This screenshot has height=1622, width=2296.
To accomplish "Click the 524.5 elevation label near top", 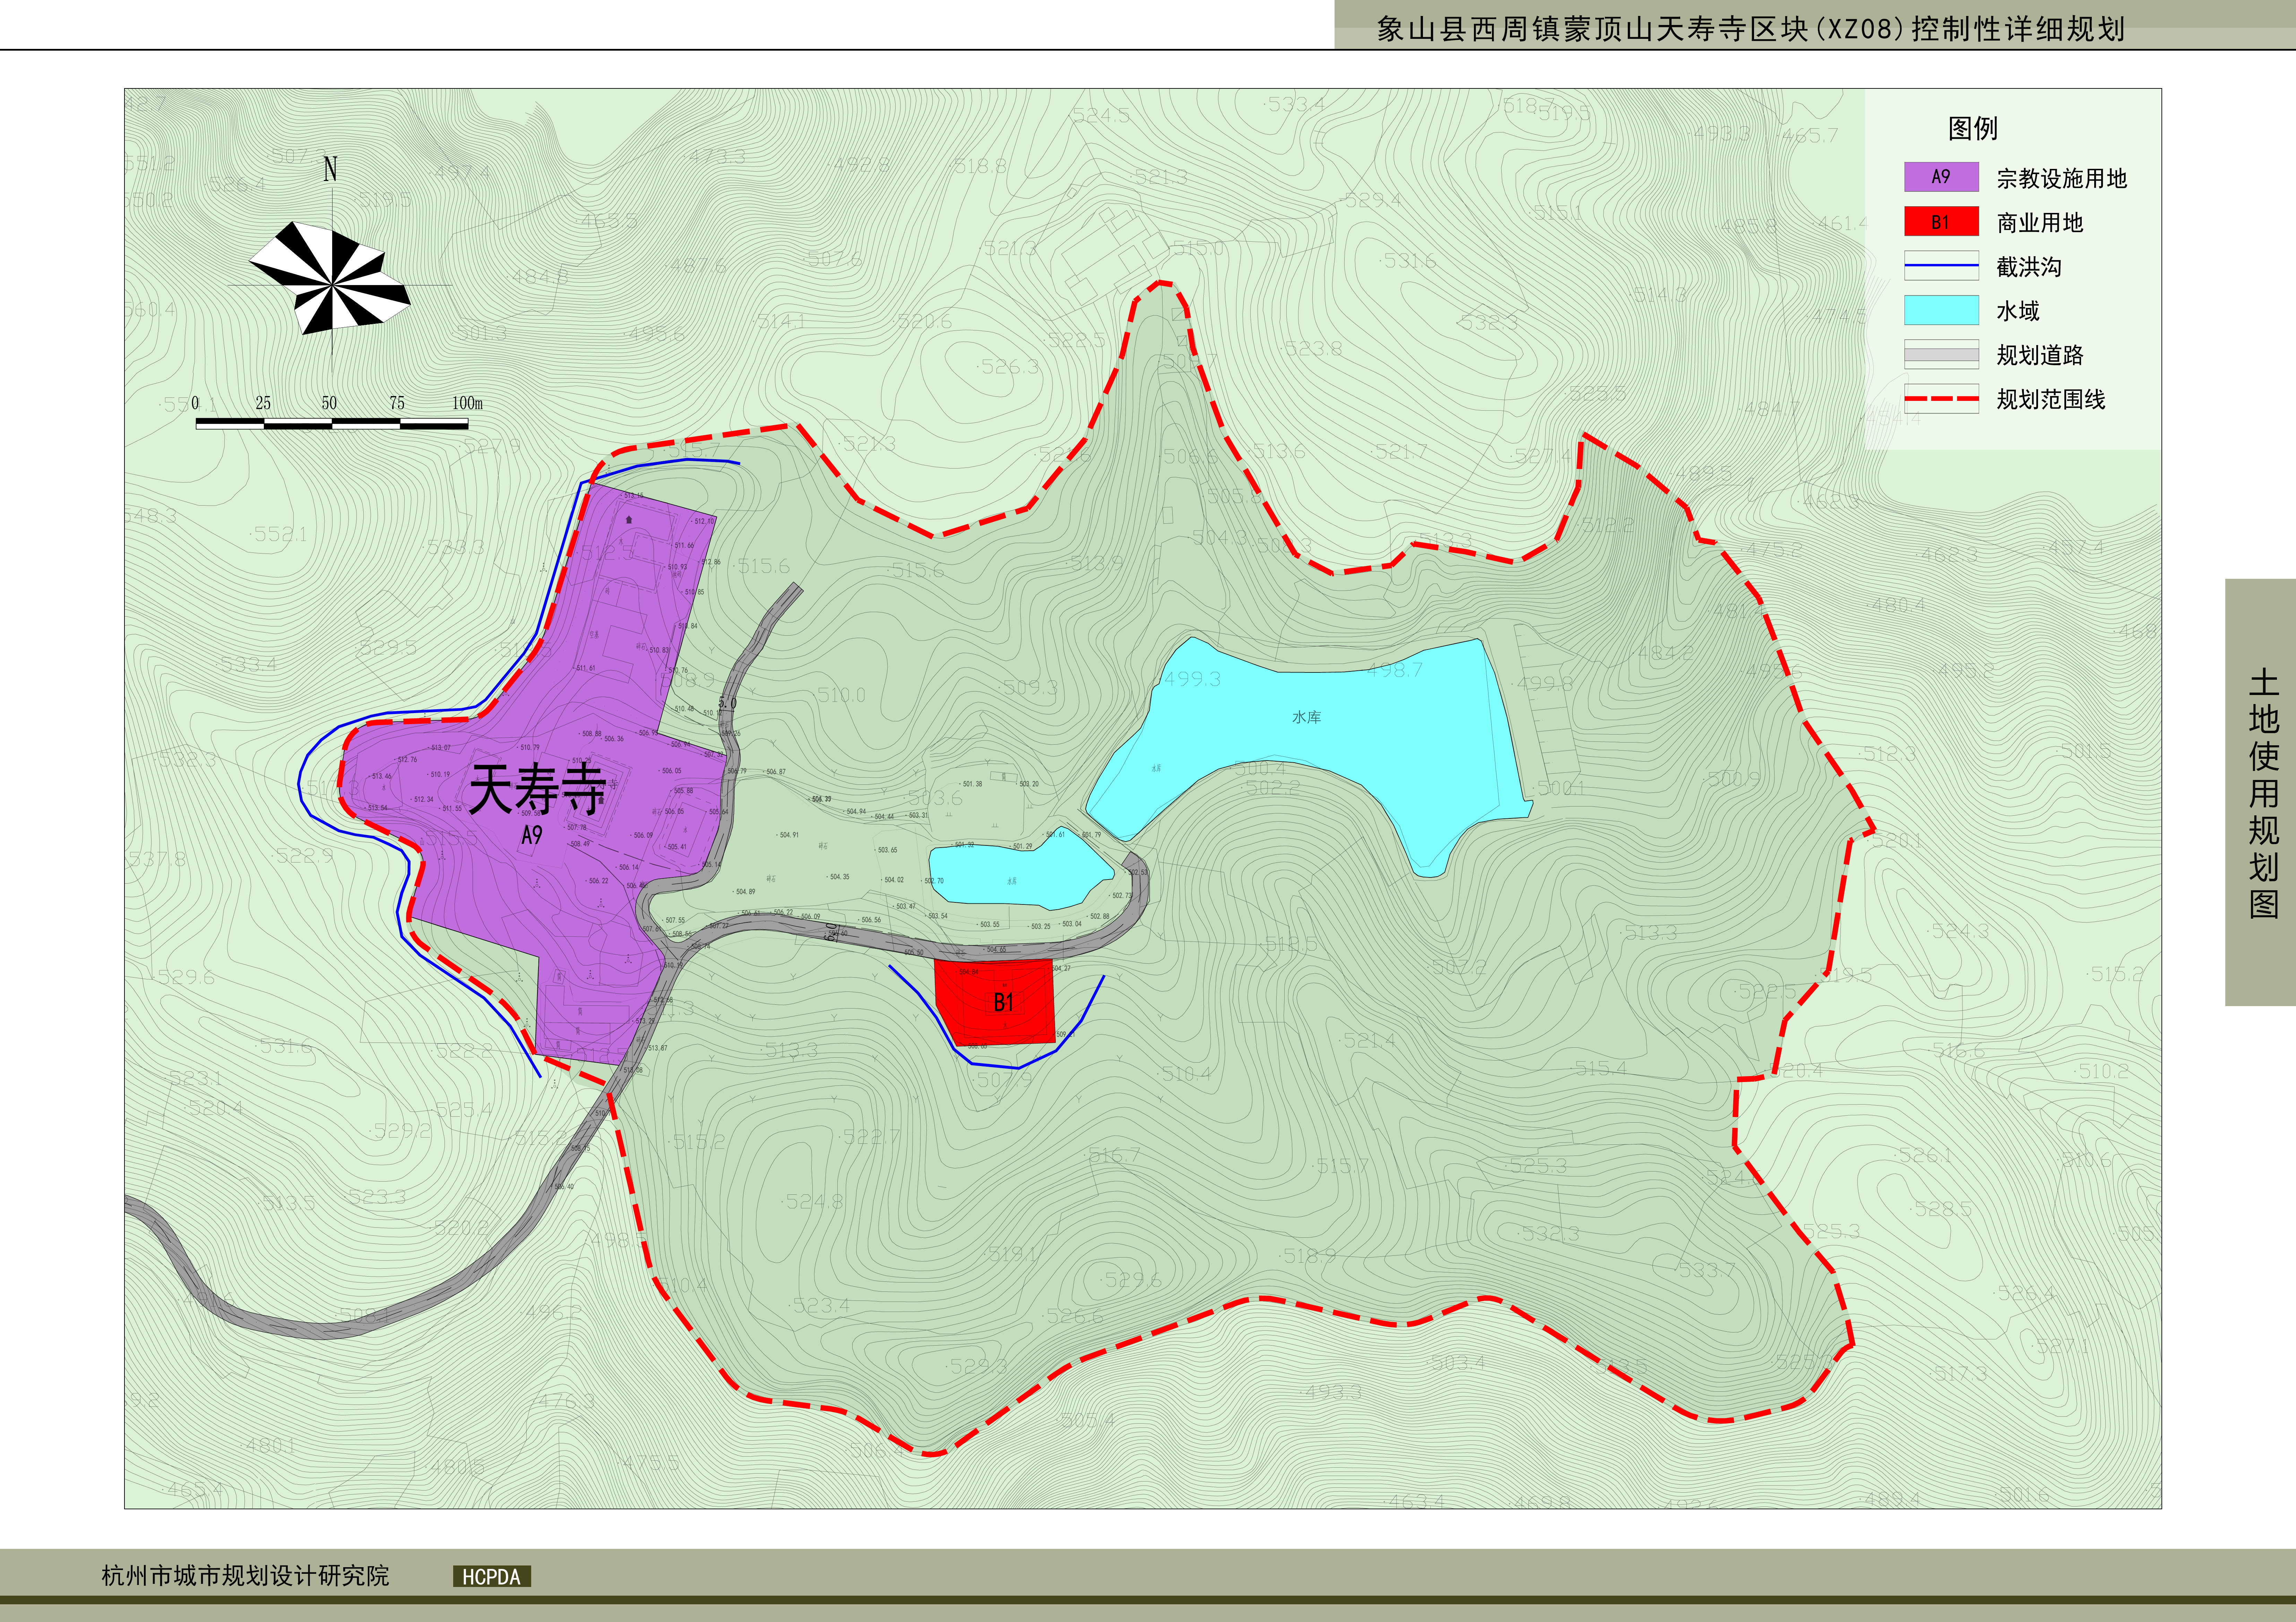I will tap(1100, 115).
